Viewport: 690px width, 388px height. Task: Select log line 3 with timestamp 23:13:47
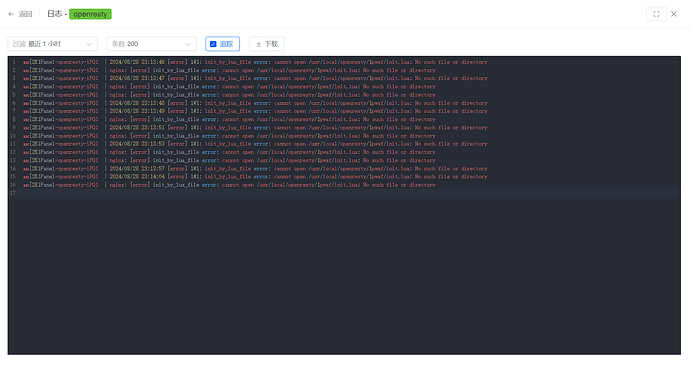pyautogui.click(x=255, y=78)
